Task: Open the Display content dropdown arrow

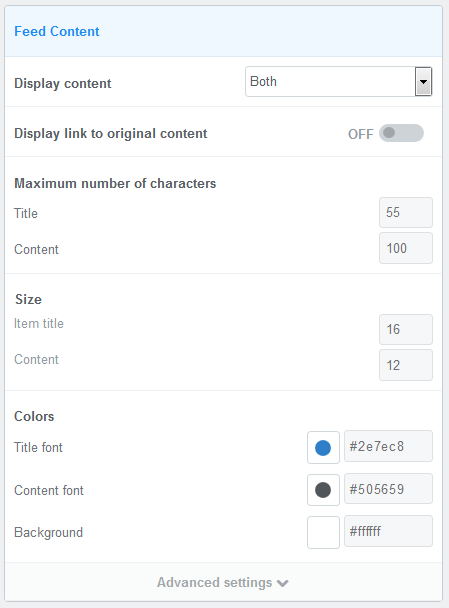Action: pyautogui.click(x=423, y=81)
